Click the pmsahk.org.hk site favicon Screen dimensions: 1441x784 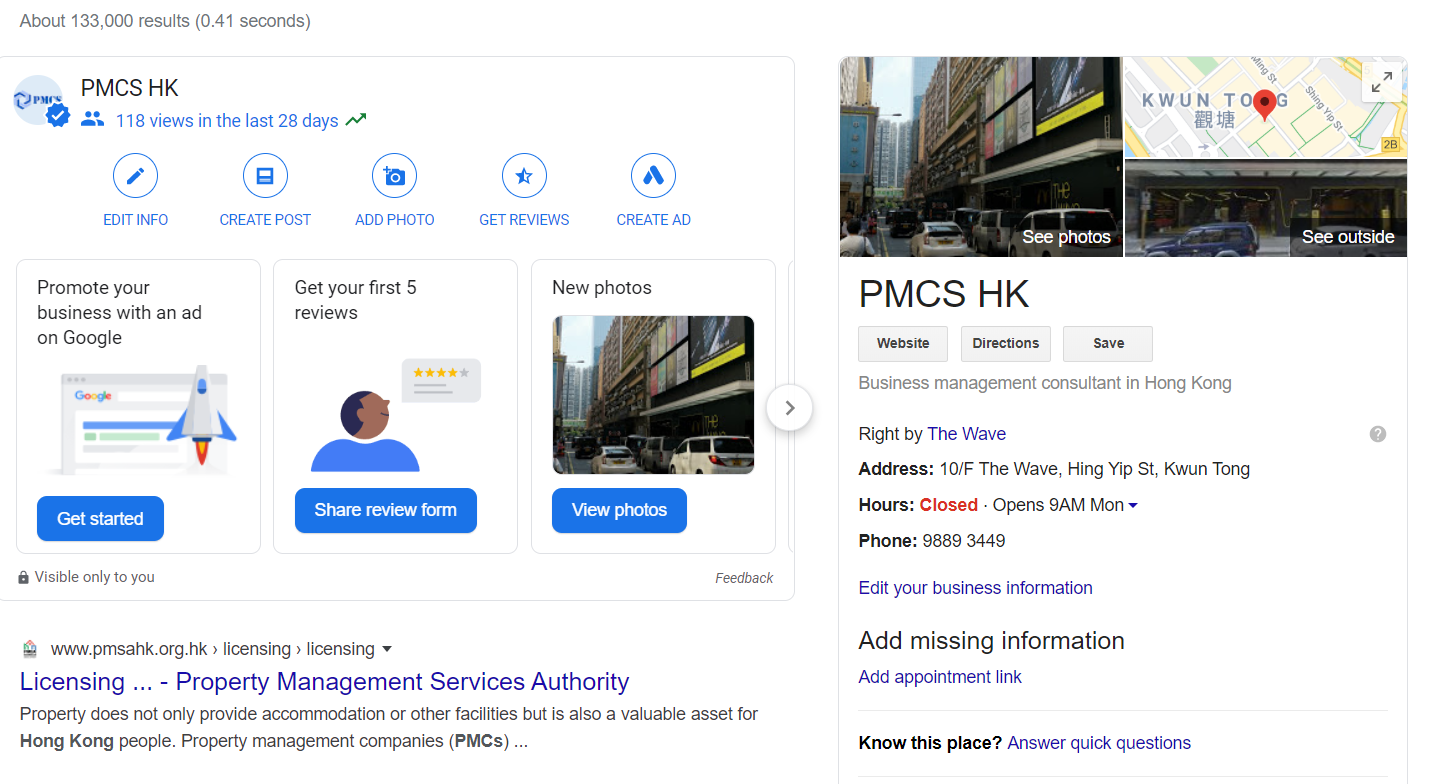pos(30,649)
